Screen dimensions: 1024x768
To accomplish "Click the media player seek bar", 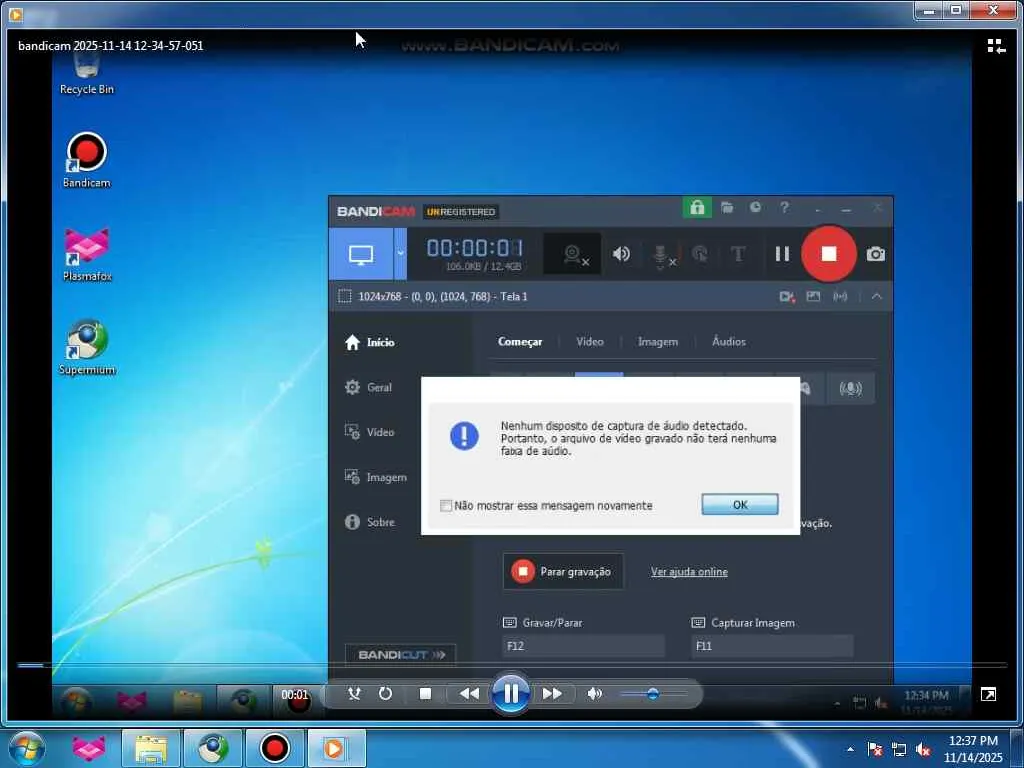I will coord(512,665).
